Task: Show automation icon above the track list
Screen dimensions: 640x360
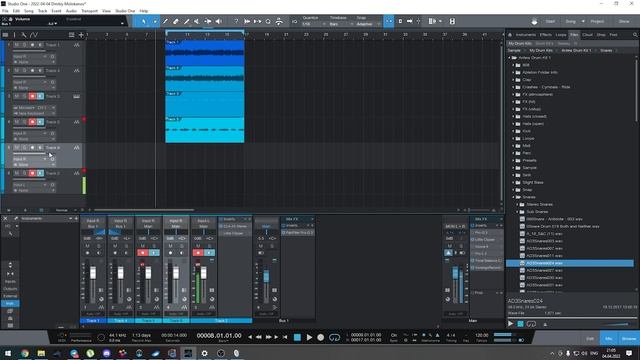Action: pos(34,35)
